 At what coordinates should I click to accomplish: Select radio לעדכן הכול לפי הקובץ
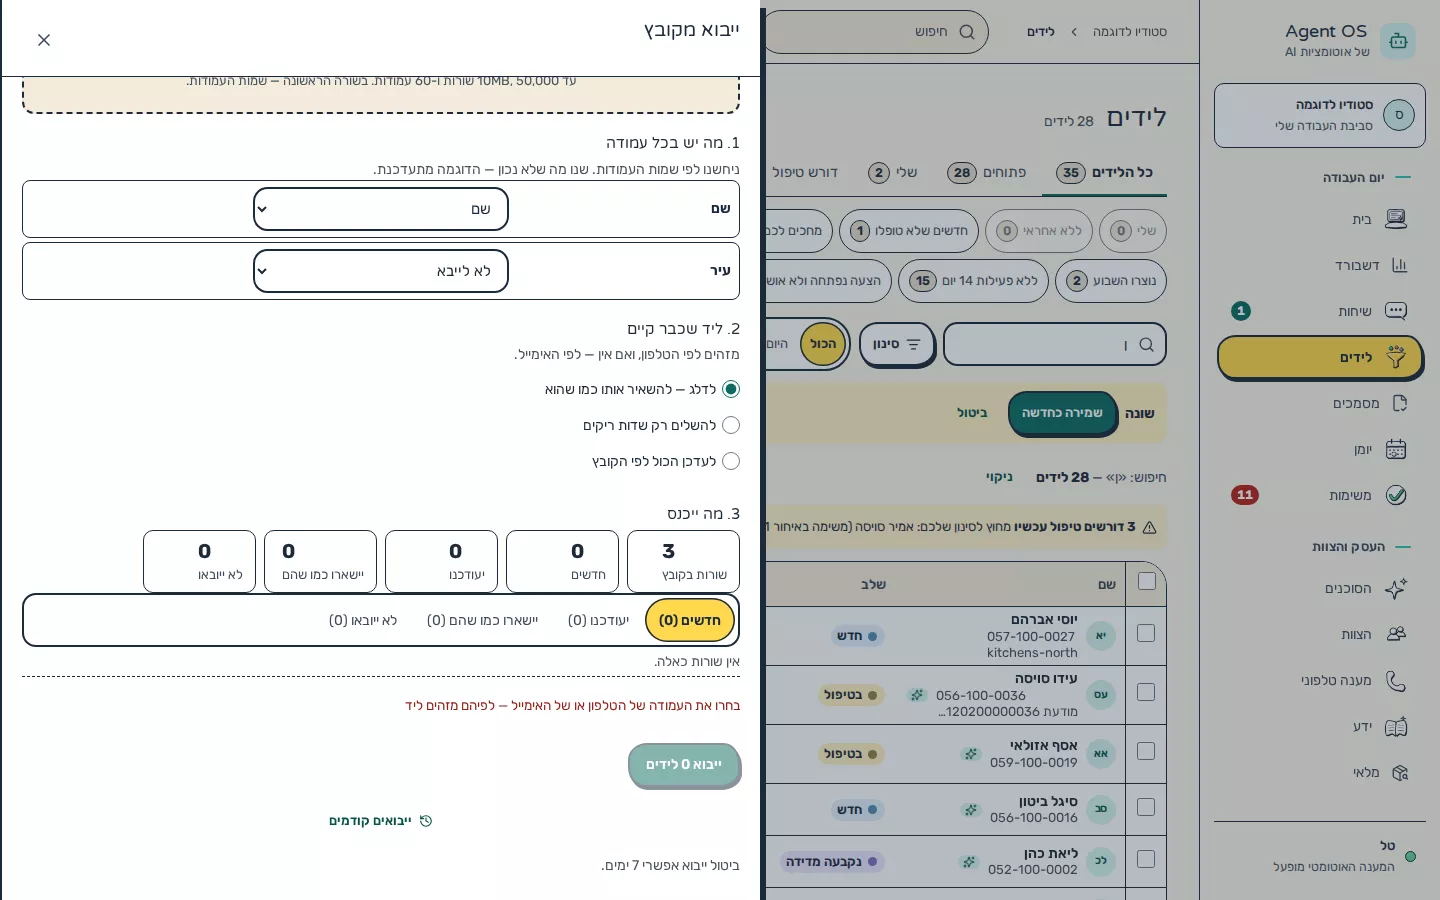click(x=731, y=461)
